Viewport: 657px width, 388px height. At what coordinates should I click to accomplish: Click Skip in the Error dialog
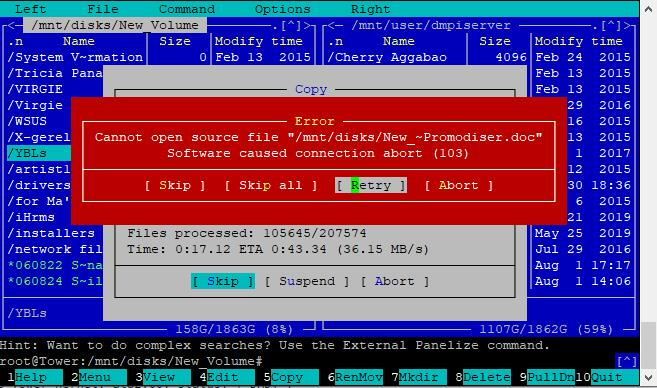(x=175, y=185)
